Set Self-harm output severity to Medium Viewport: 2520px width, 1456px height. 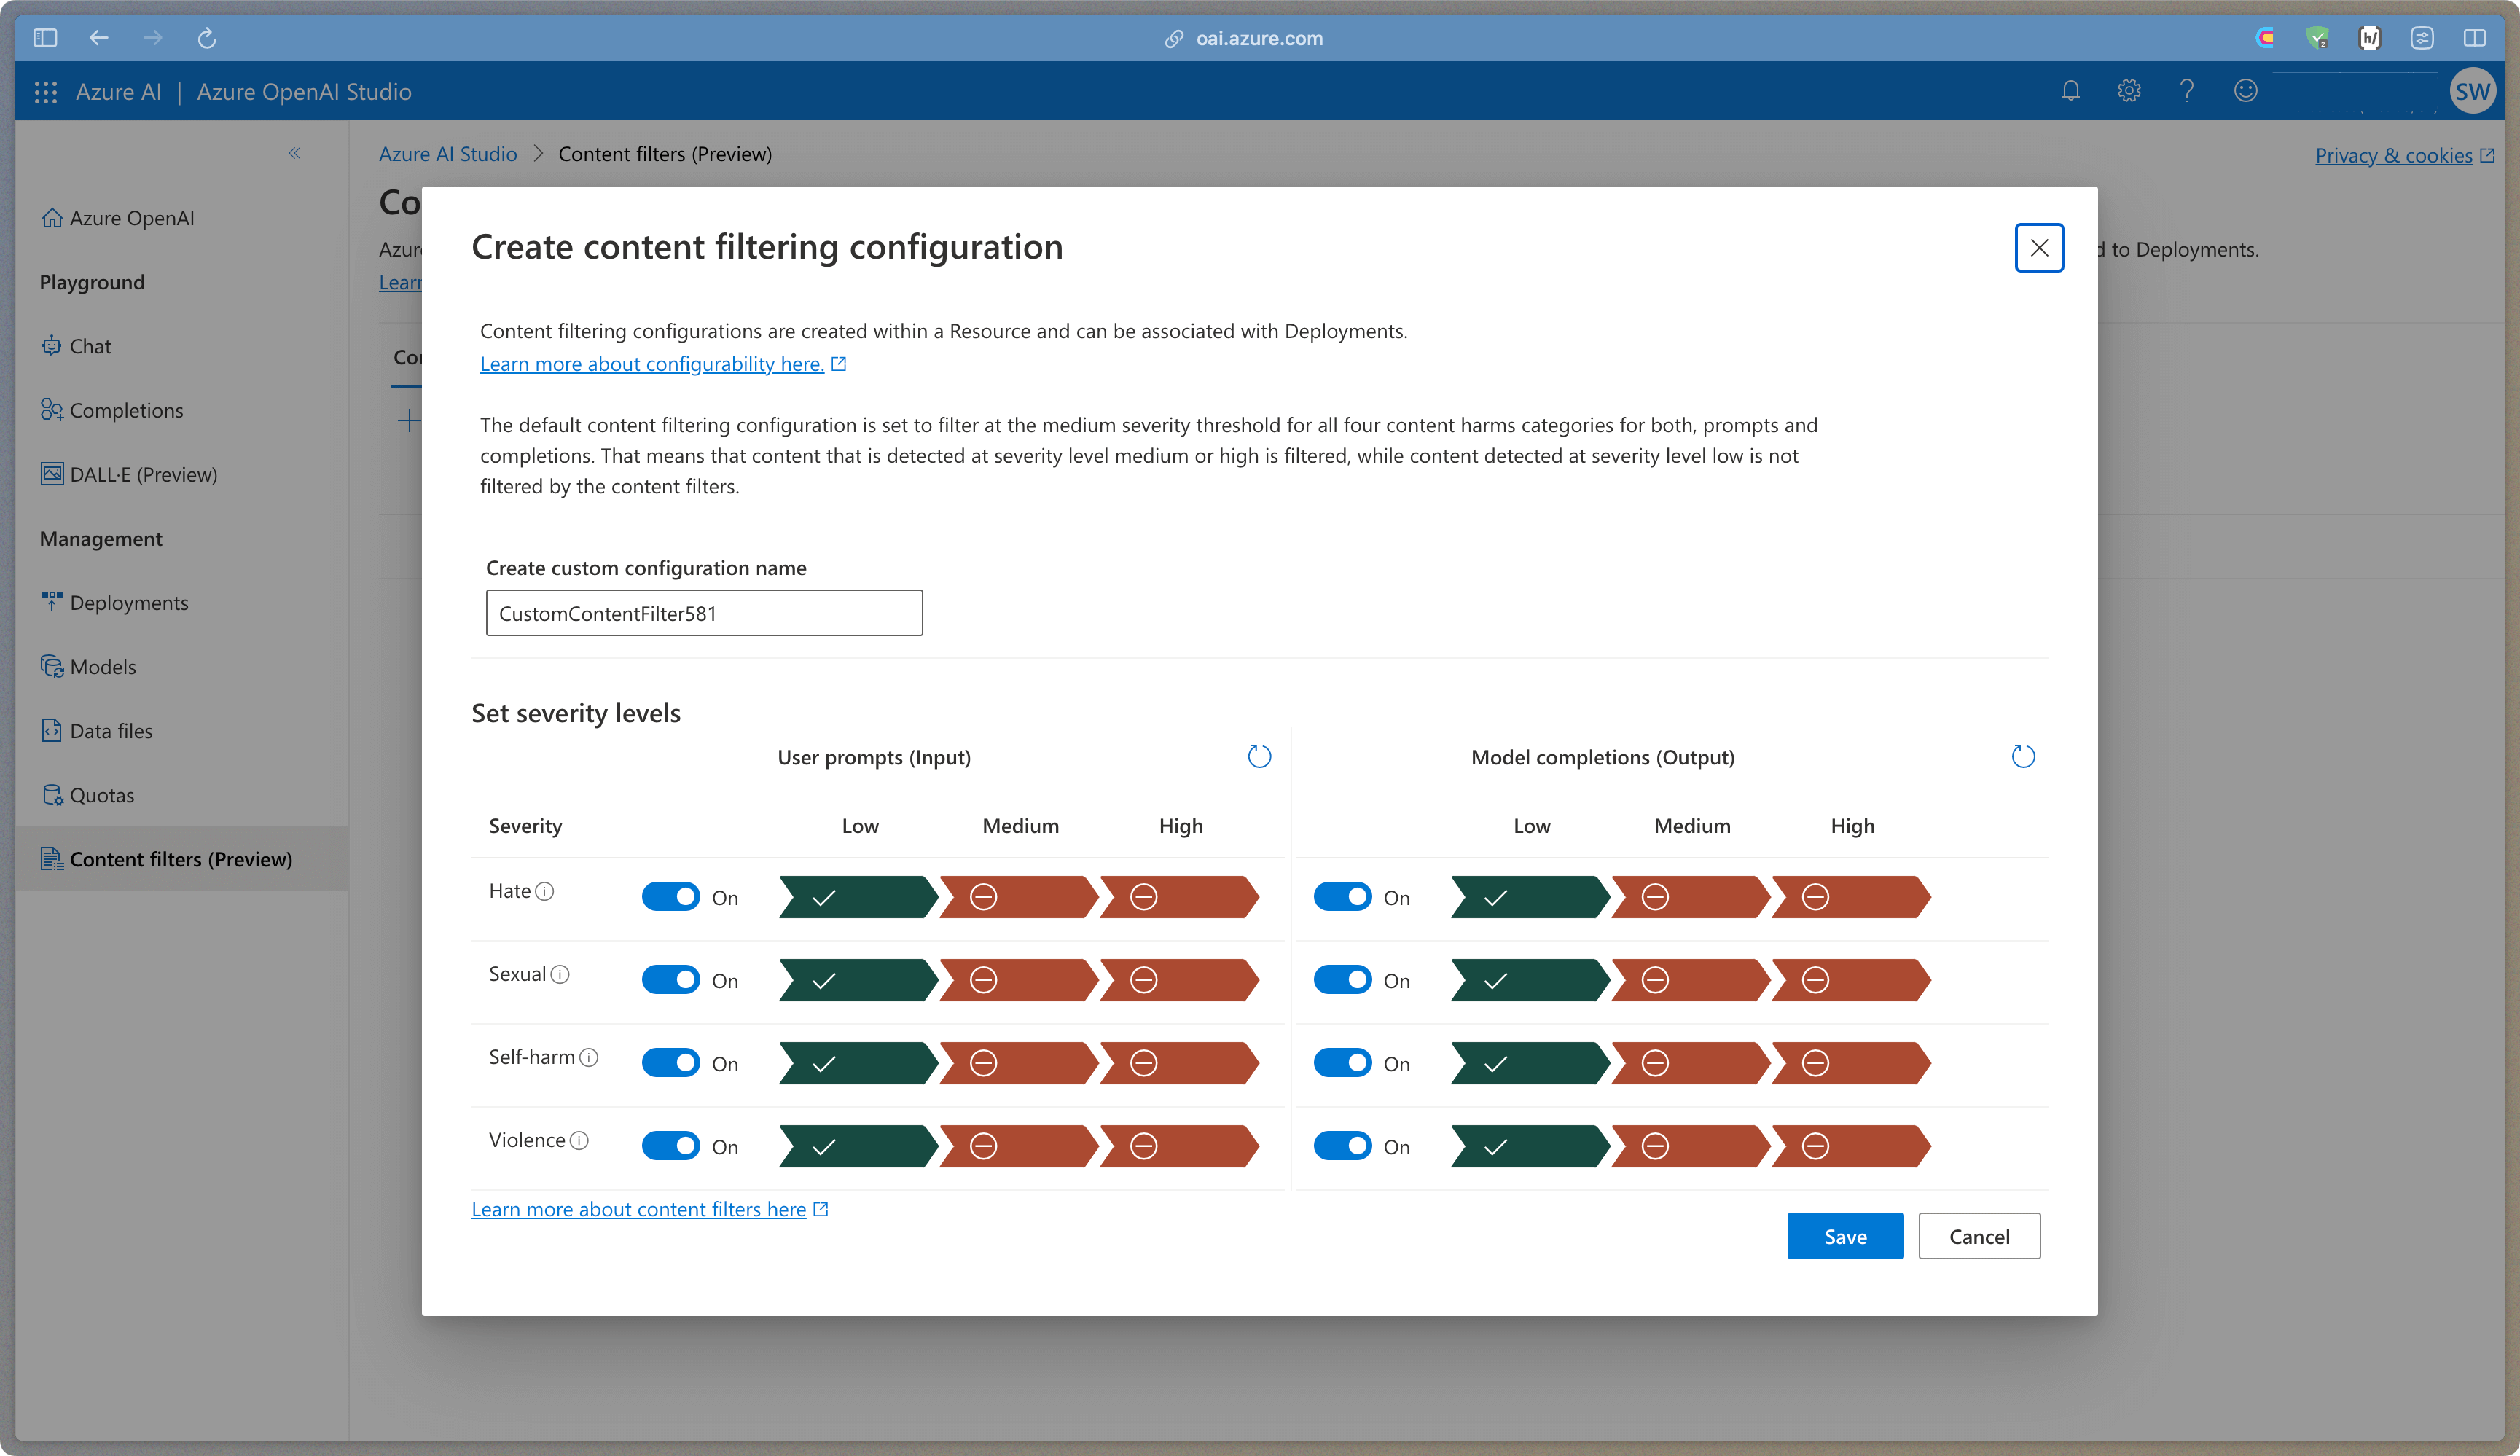point(1691,1063)
